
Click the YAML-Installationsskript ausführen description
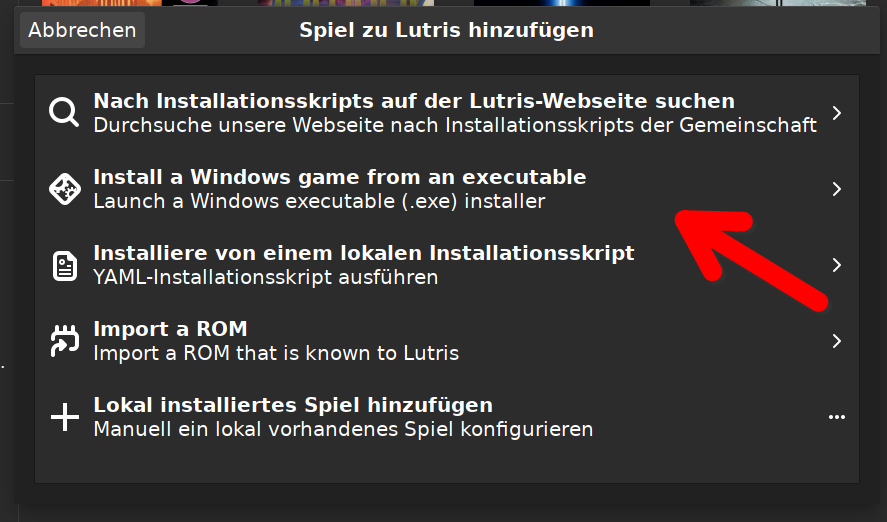265,277
